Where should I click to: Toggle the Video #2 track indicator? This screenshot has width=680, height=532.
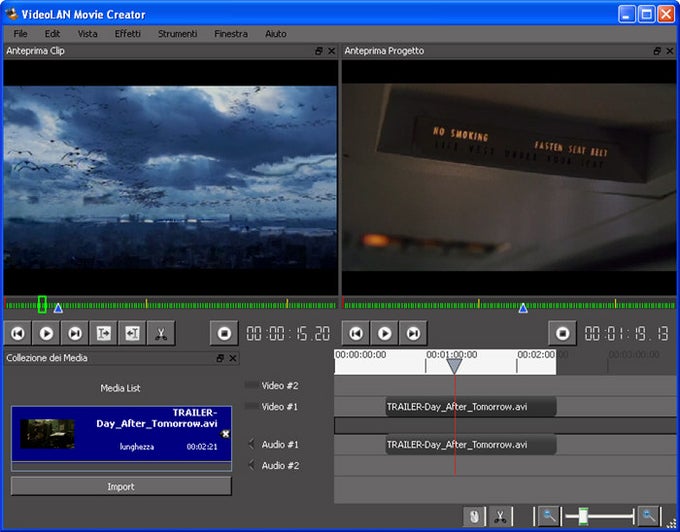252,385
